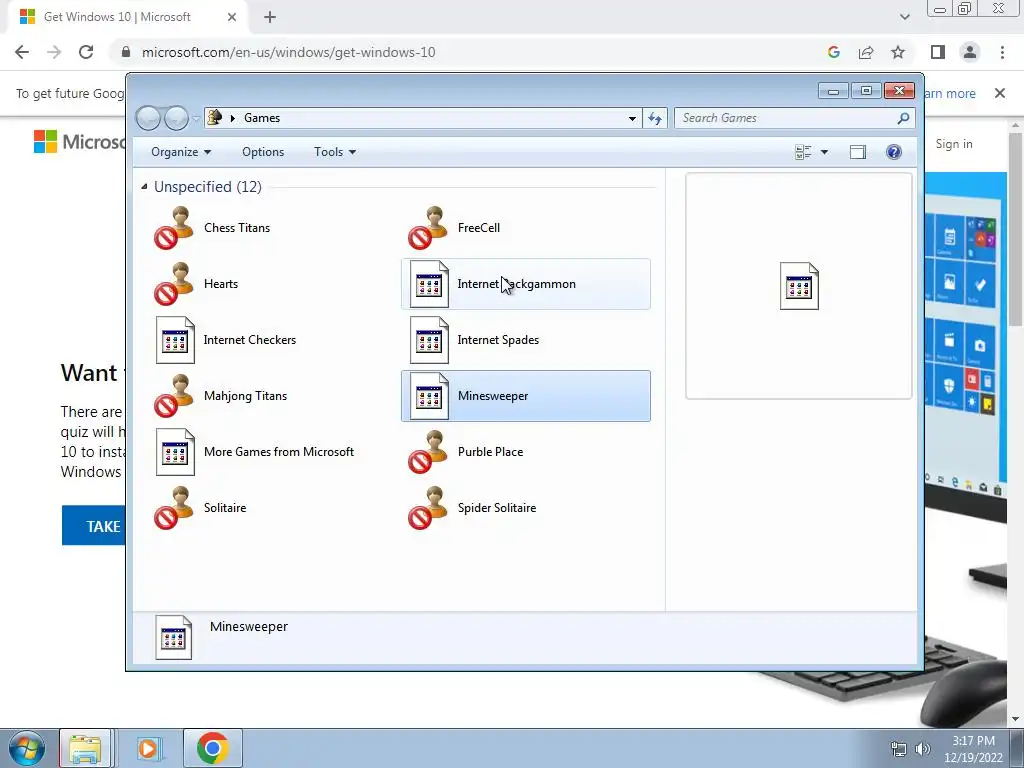Open the Organize dropdown menu
The height and width of the screenshot is (768, 1024).
[x=181, y=152]
